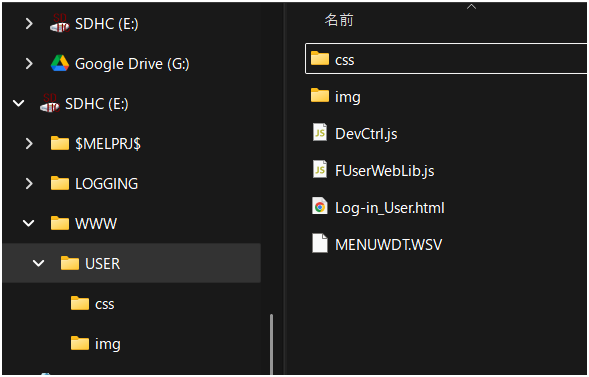Click the img folder icon in navigation tree
The height and width of the screenshot is (377, 589).
coord(80,343)
